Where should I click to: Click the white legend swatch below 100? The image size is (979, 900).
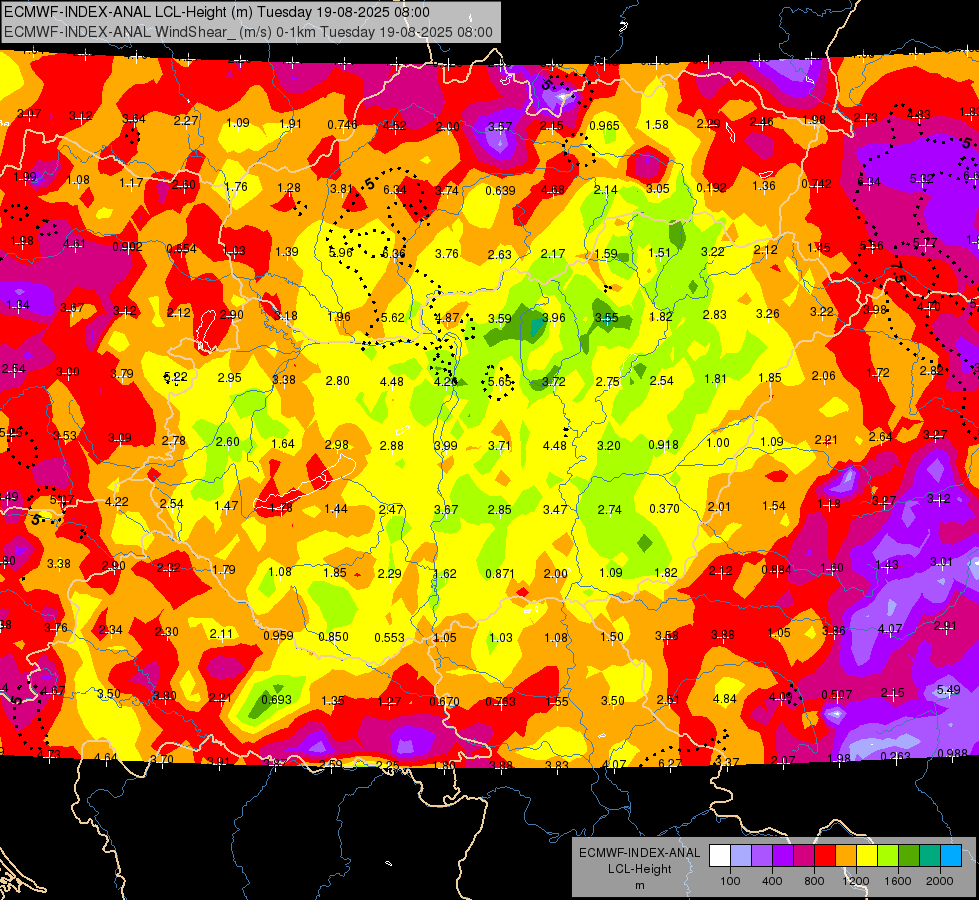click(720, 856)
